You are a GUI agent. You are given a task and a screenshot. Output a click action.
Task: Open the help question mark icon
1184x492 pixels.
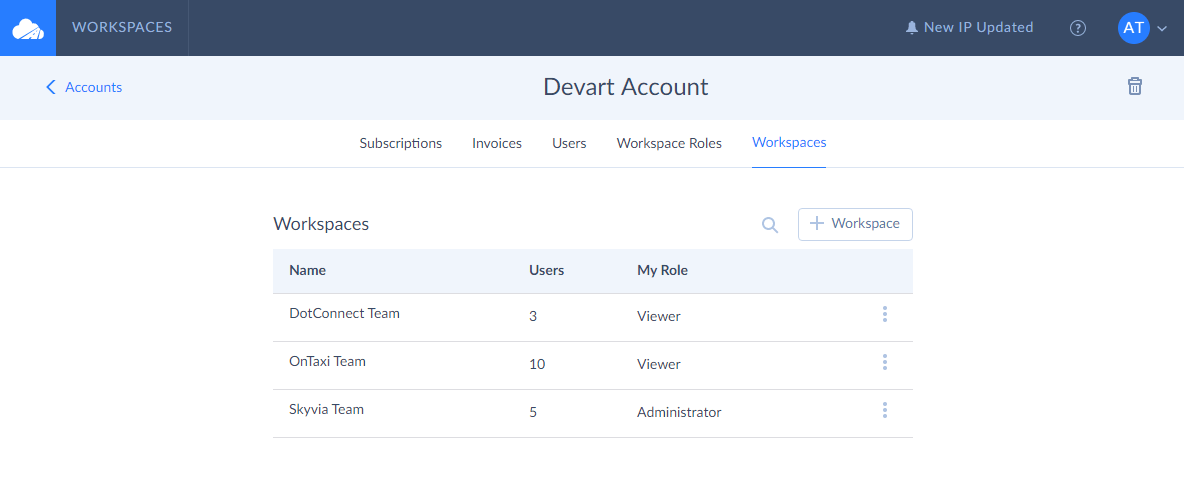[1078, 28]
